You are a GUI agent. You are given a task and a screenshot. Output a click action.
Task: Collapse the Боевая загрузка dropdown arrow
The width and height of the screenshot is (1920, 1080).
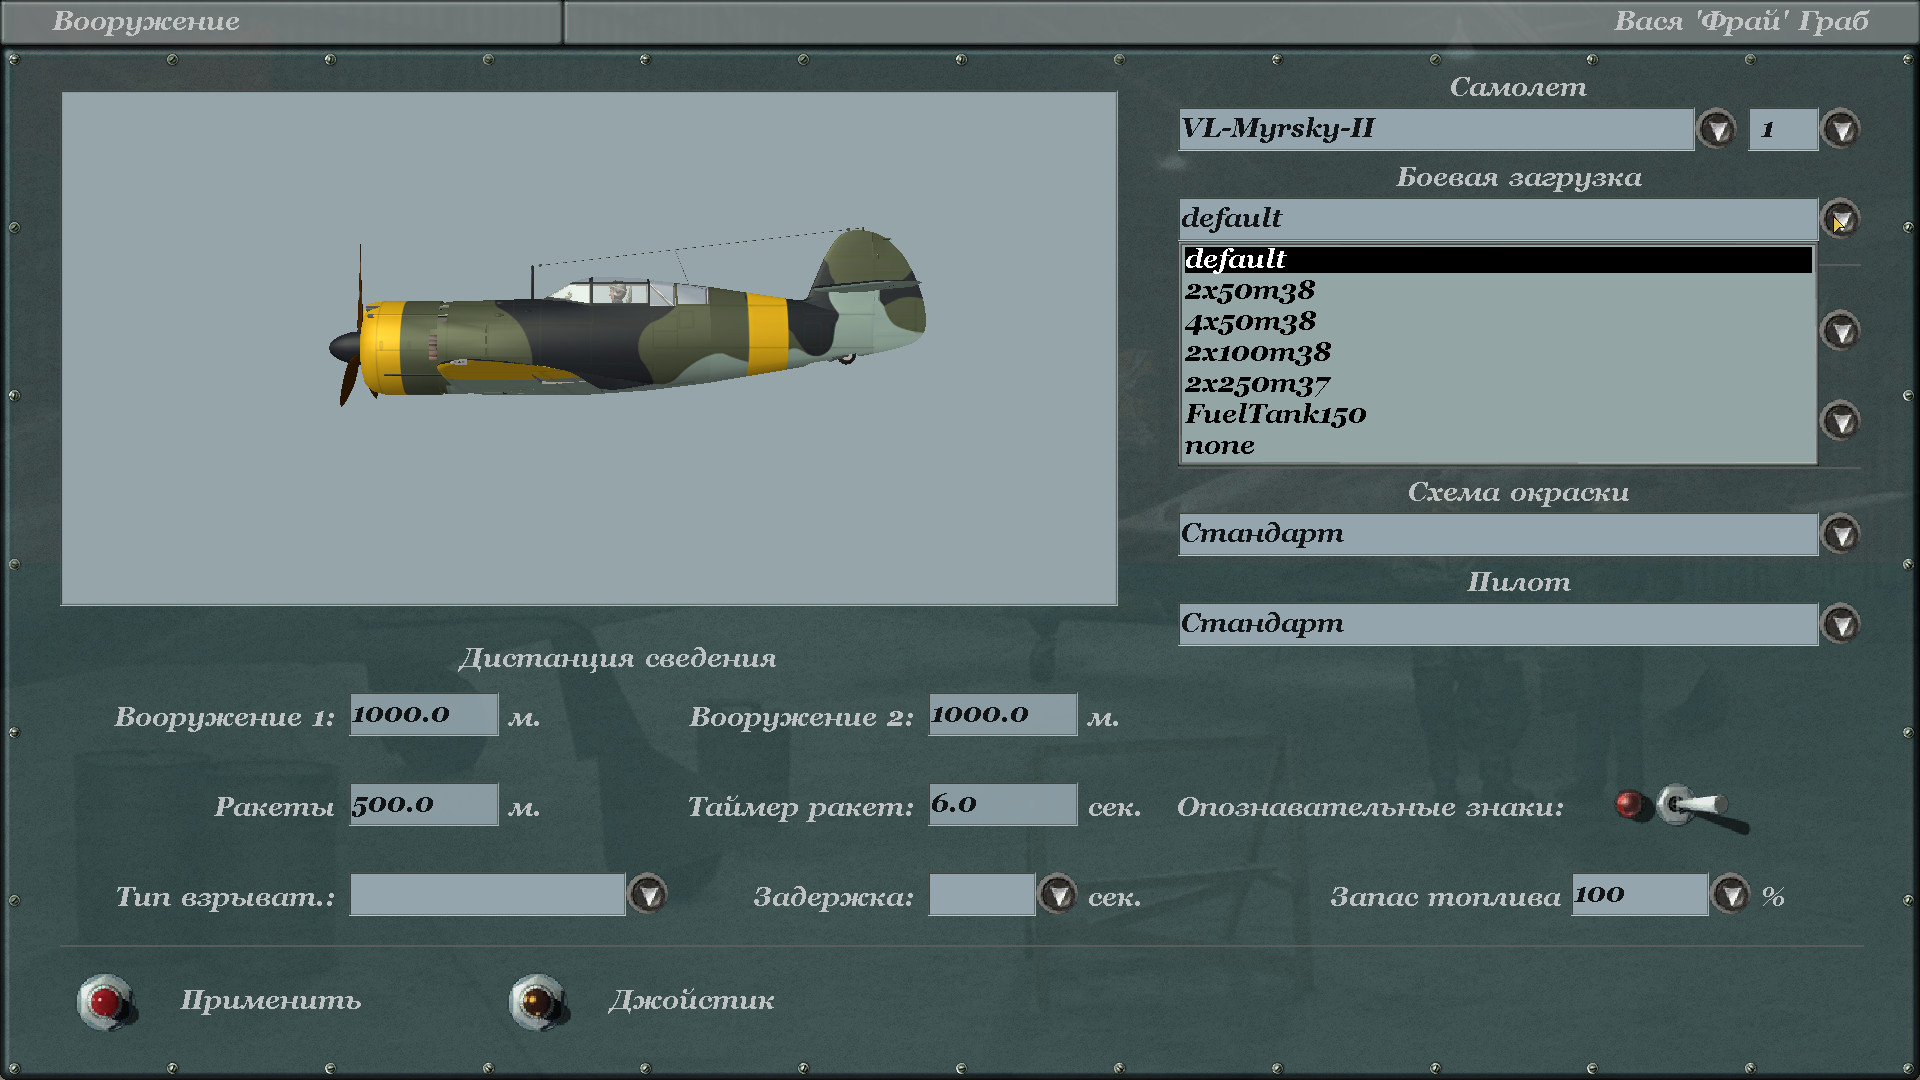point(1840,219)
